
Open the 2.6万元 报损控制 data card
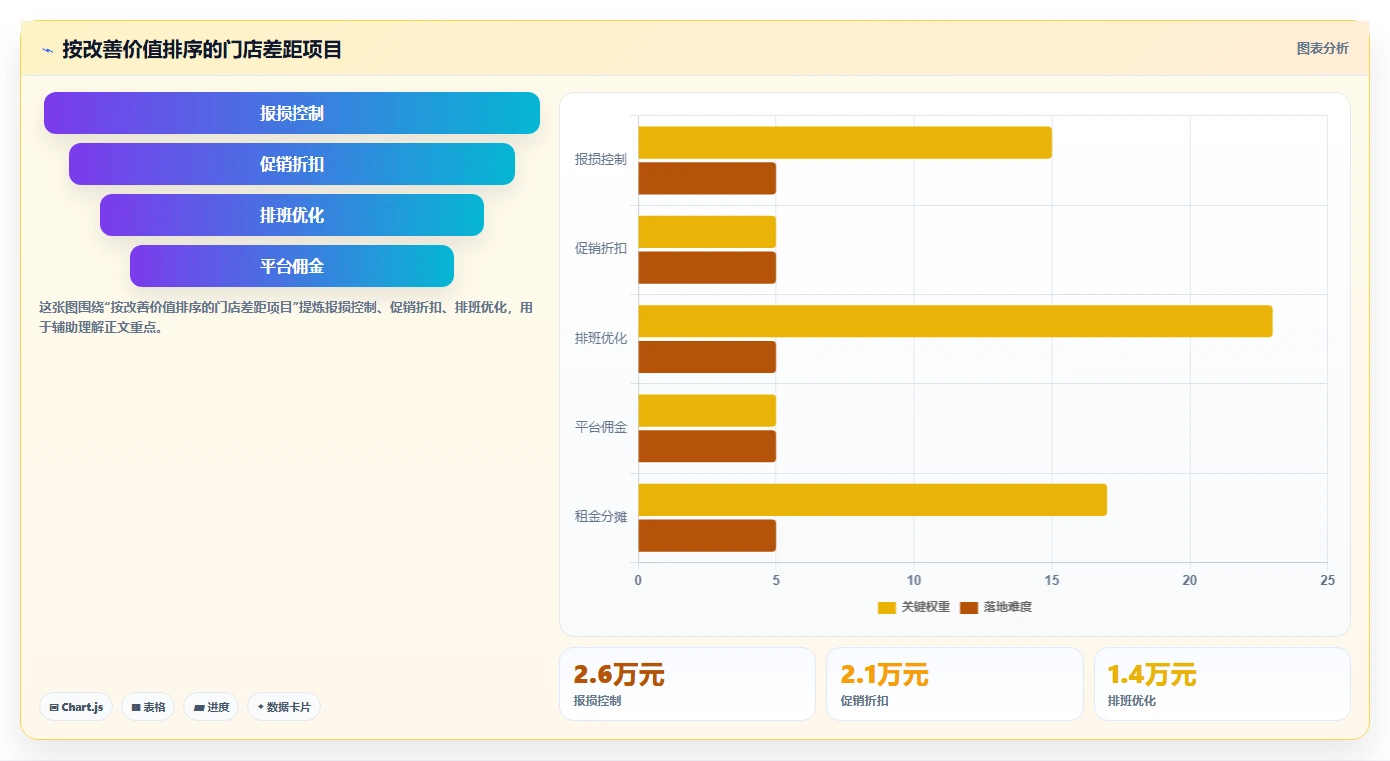(x=688, y=684)
